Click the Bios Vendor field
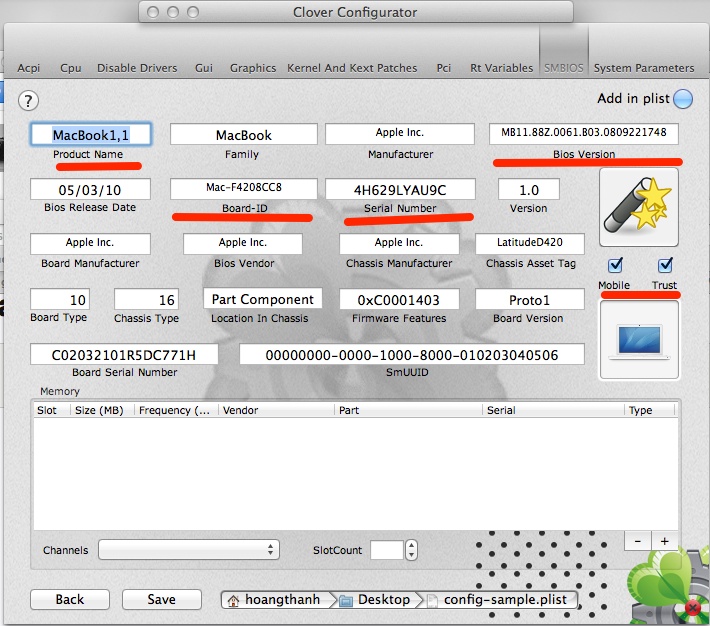Image resolution: width=710 pixels, height=626 pixels. tap(243, 244)
